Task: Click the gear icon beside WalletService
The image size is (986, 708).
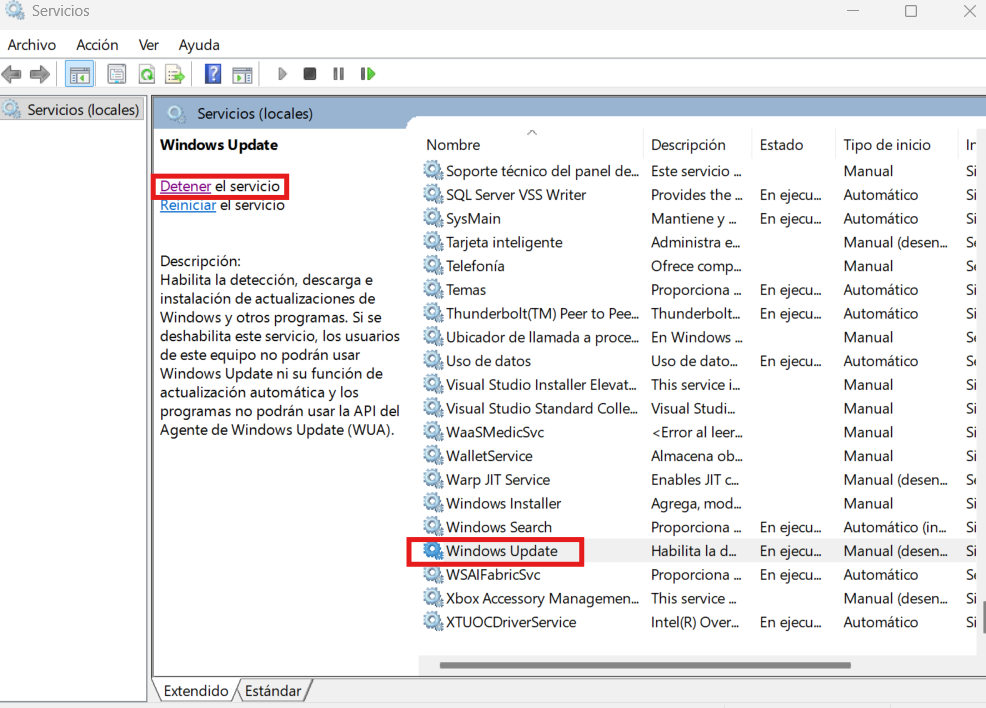Action: pyautogui.click(x=433, y=455)
